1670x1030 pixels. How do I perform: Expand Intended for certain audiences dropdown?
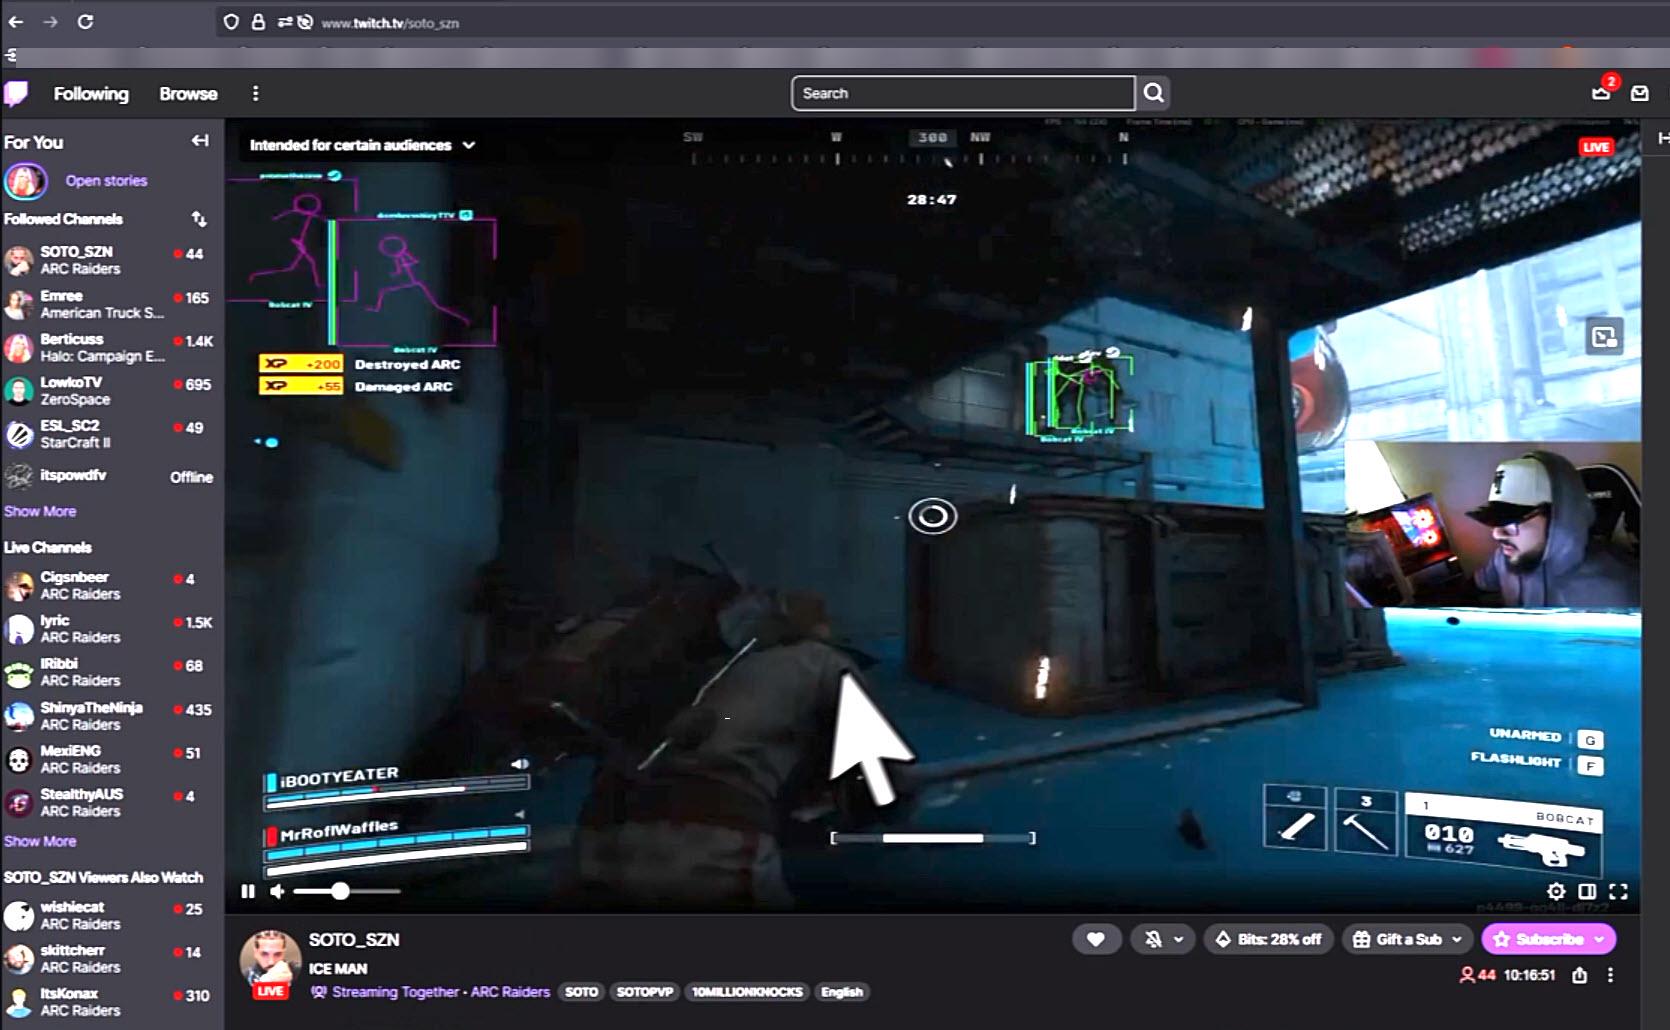click(x=362, y=145)
